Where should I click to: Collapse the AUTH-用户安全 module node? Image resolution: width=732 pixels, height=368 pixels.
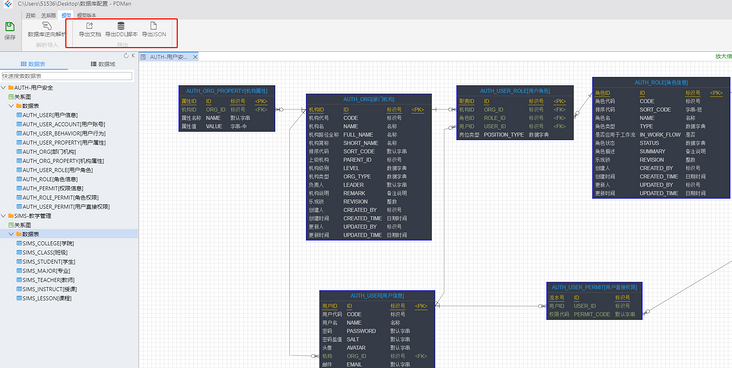4,87
